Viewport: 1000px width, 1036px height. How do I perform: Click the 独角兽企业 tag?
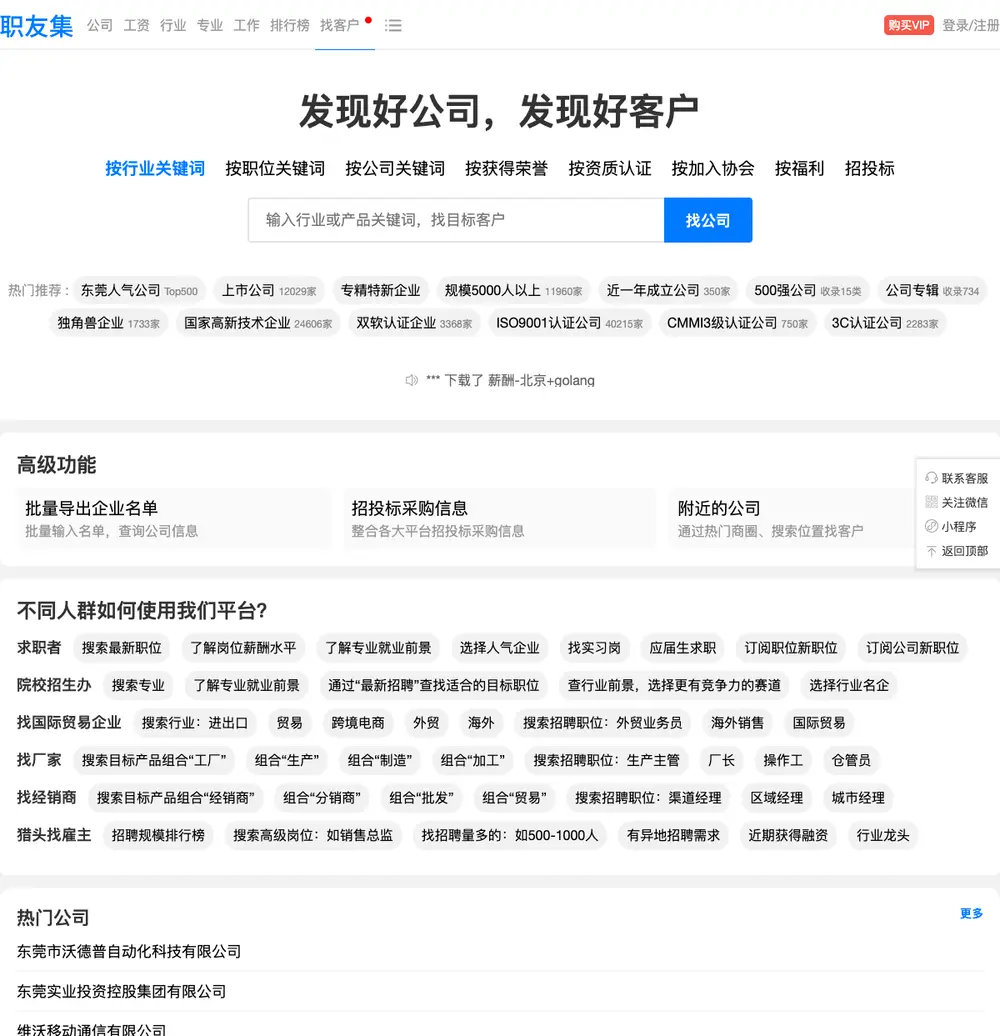coord(108,323)
